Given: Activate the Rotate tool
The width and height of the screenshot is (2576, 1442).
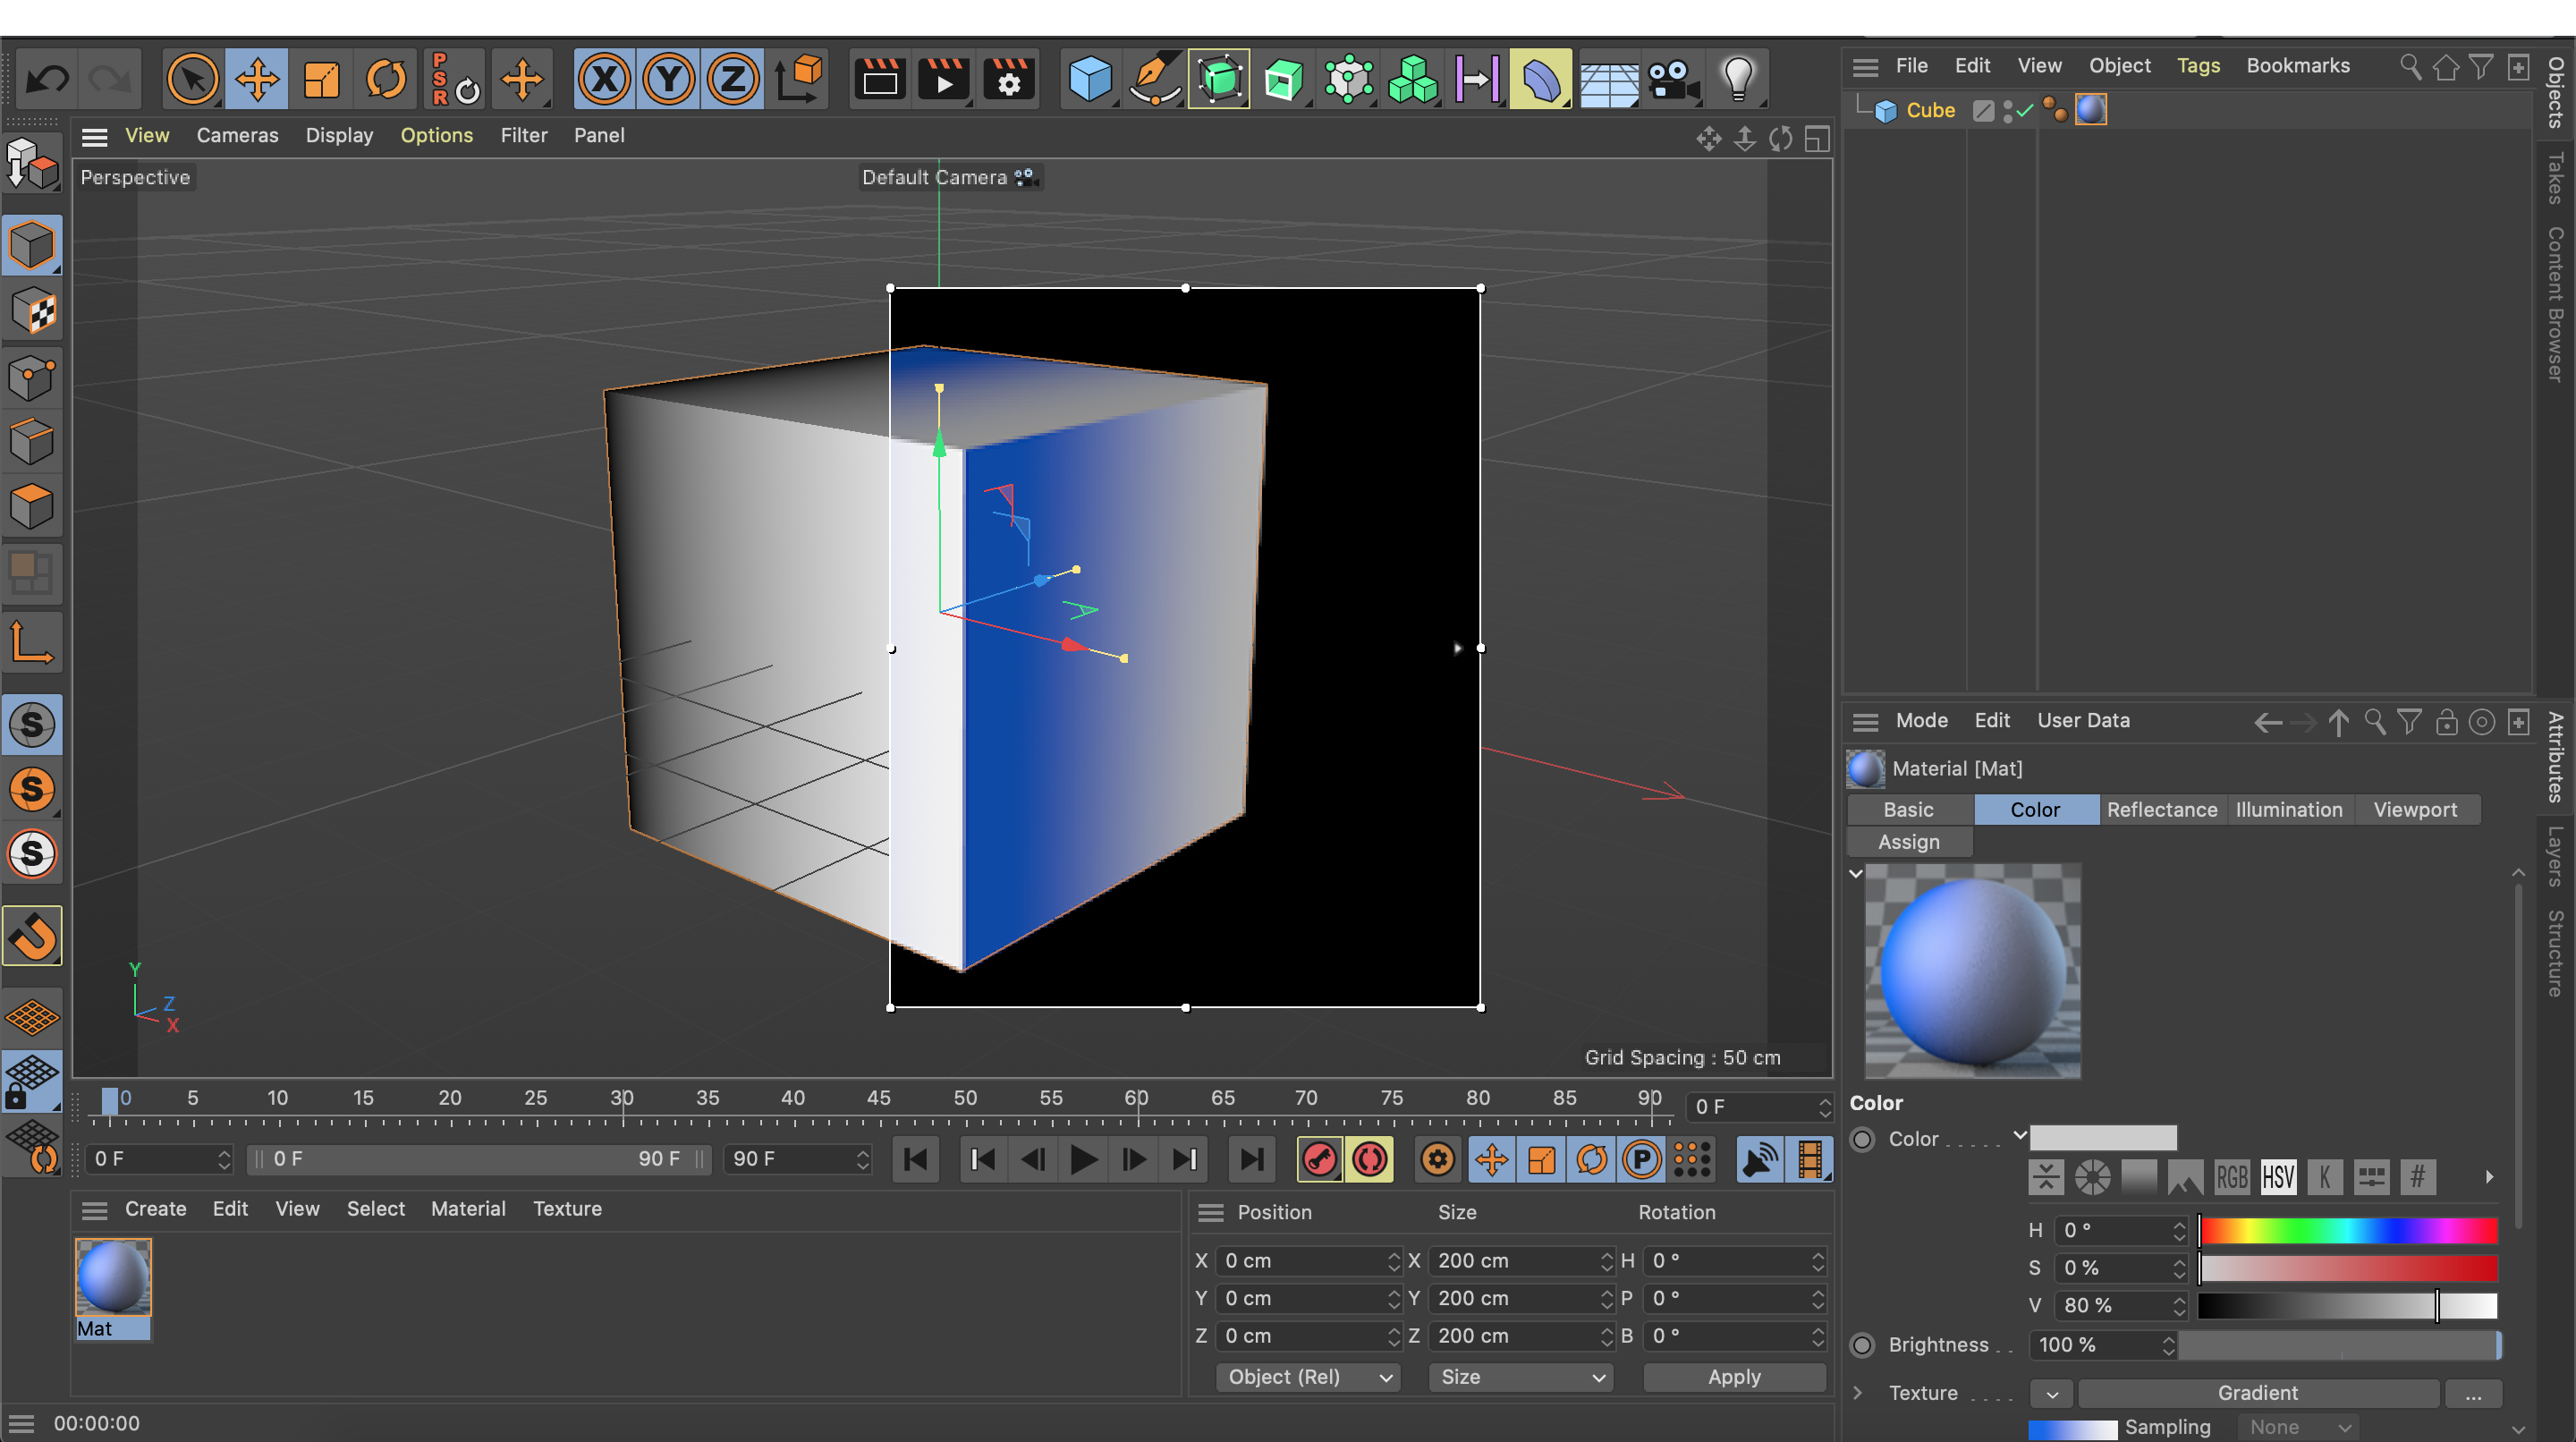Looking at the screenshot, I should [x=386, y=78].
